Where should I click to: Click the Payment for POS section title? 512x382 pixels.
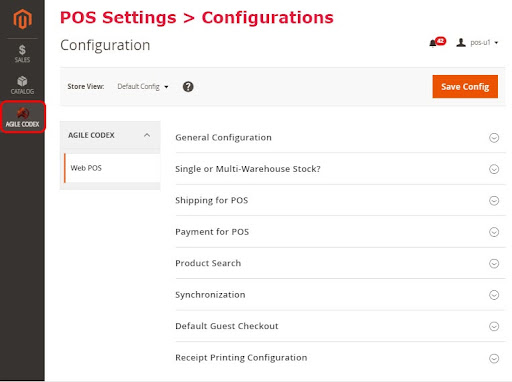pos(212,232)
